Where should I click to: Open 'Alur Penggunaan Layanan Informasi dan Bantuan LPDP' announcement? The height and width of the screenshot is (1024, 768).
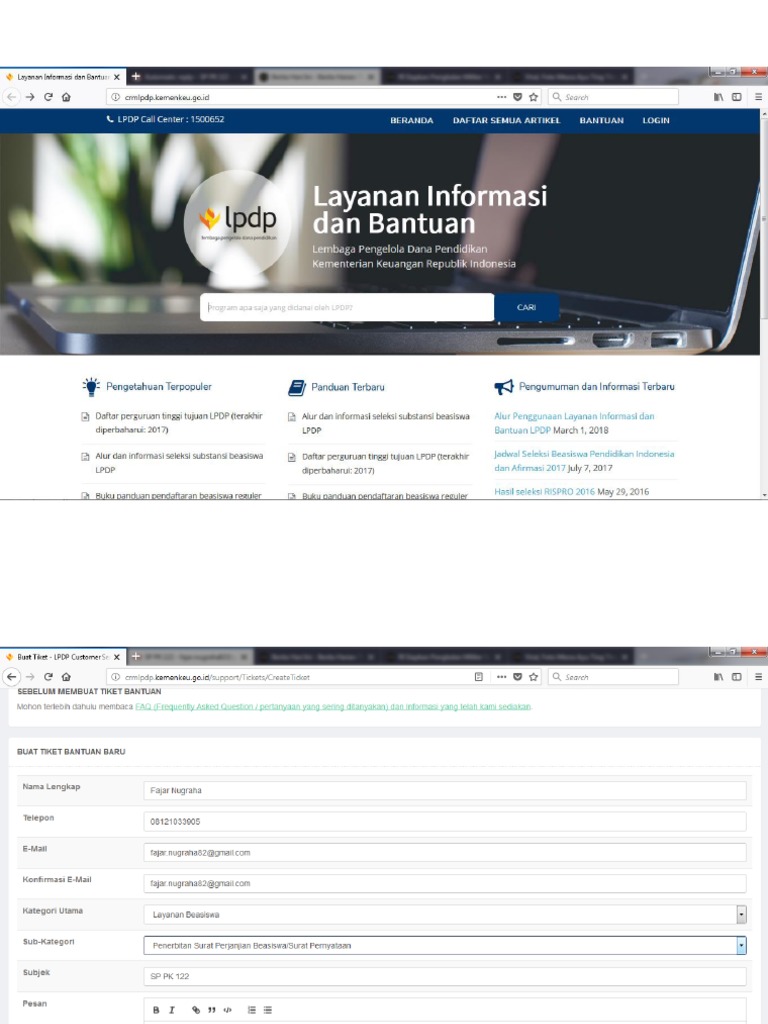tap(574, 423)
